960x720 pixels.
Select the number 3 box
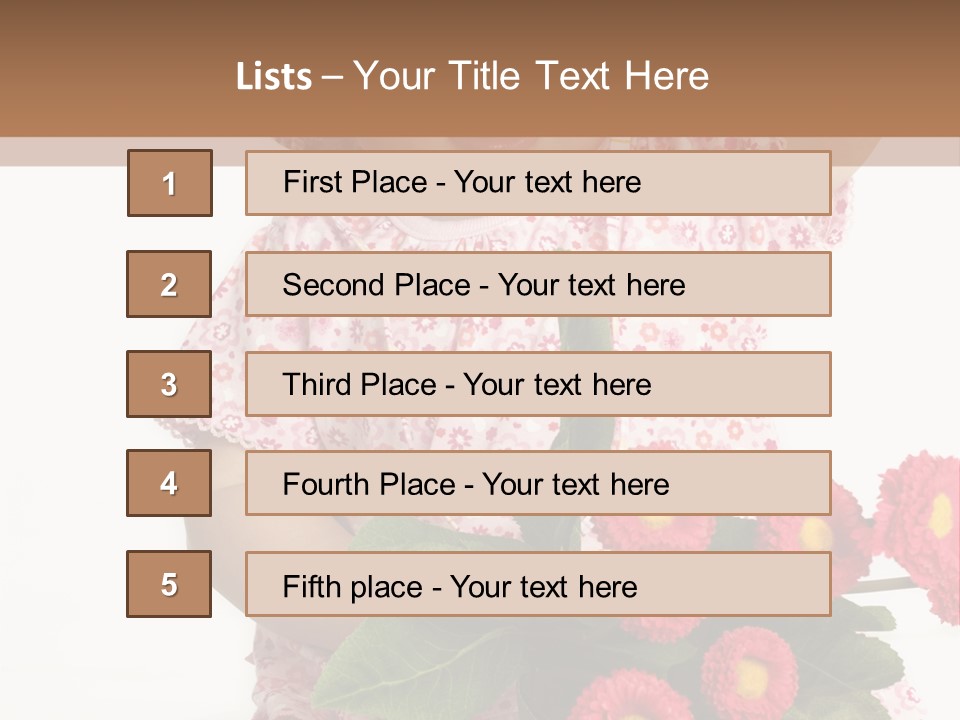pyautogui.click(x=169, y=384)
